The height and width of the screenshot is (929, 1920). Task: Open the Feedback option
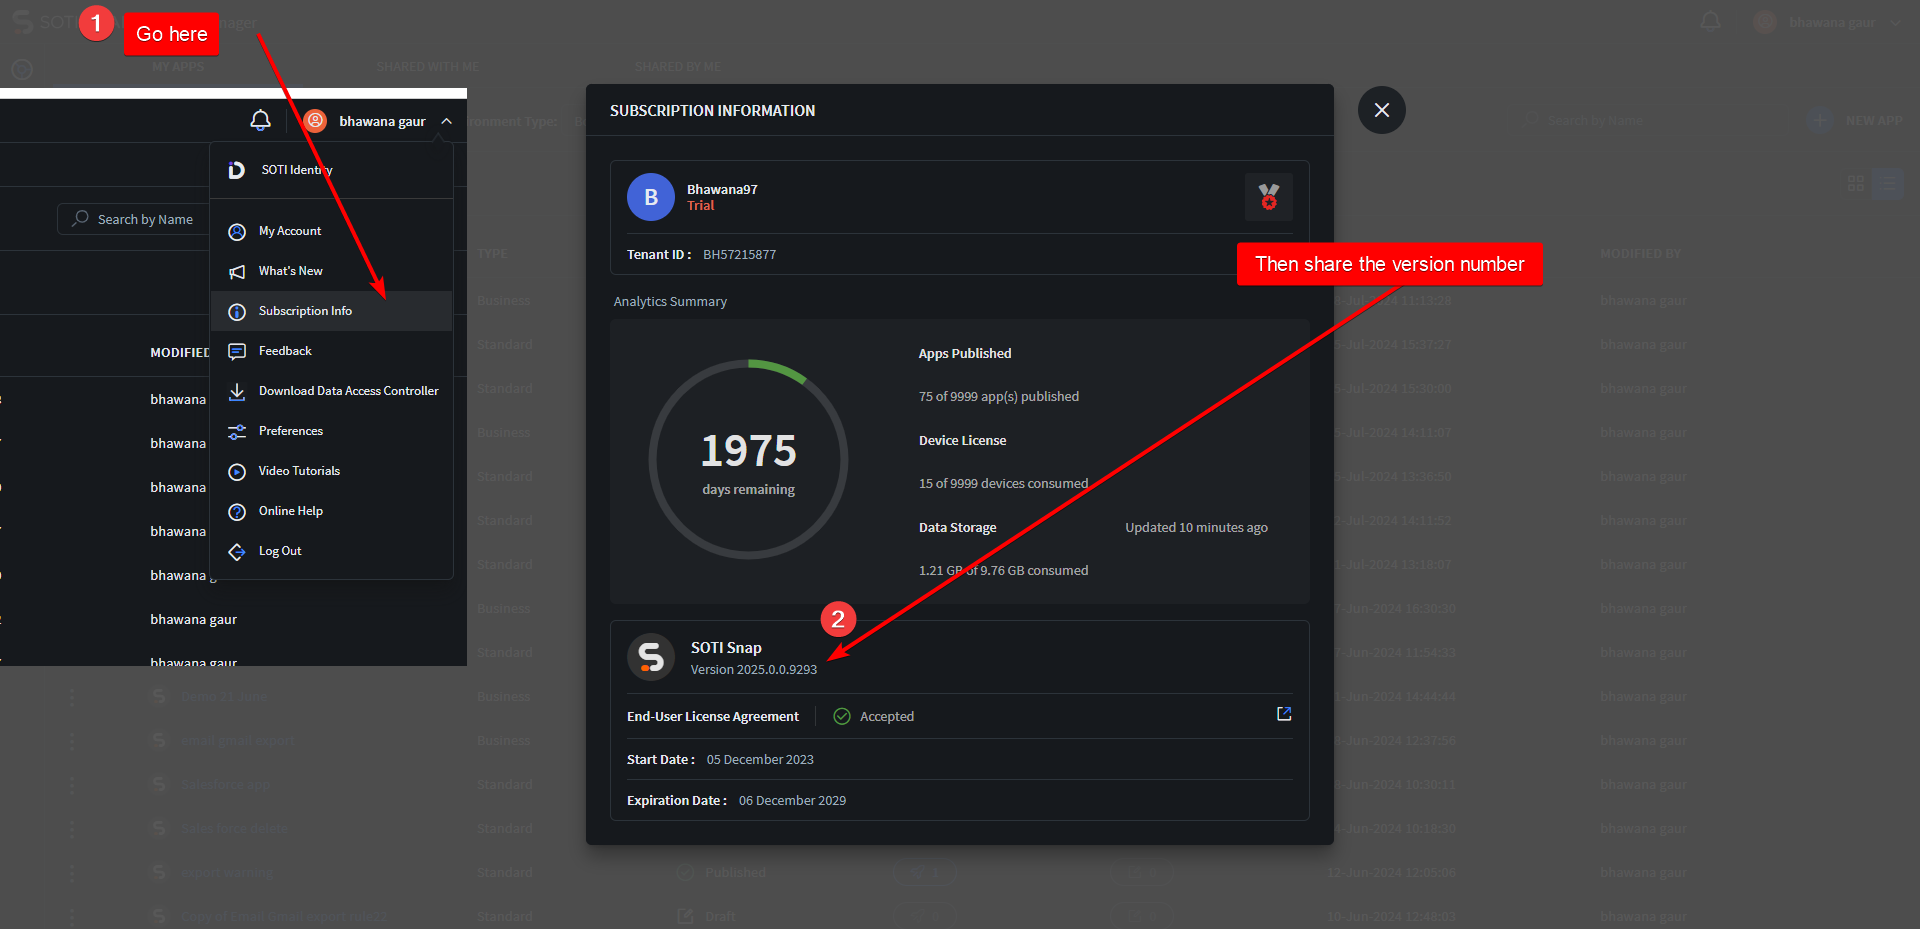click(x=285, y=351)
